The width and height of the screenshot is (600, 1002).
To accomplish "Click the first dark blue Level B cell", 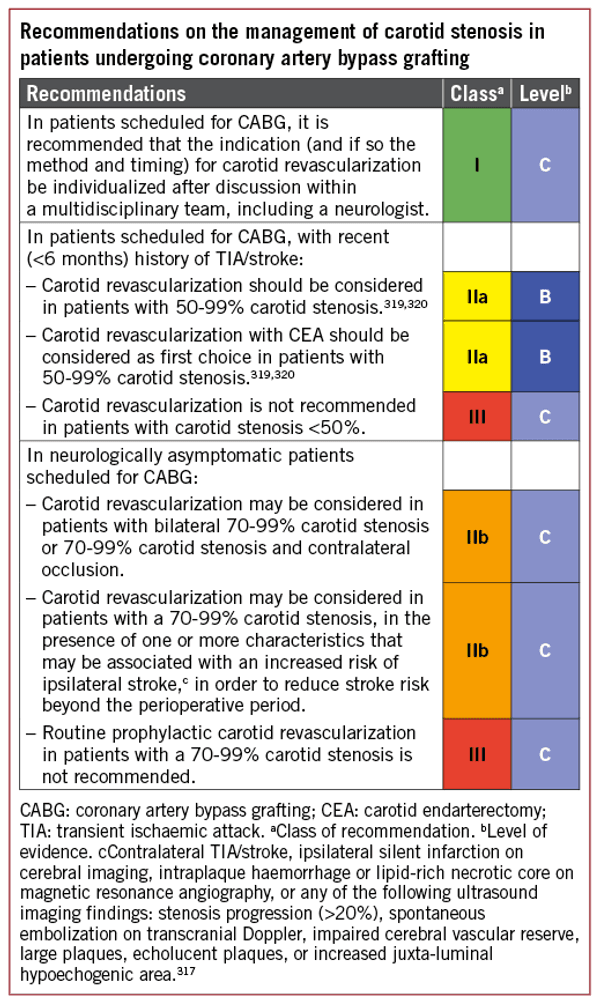I will coord(545,297).
